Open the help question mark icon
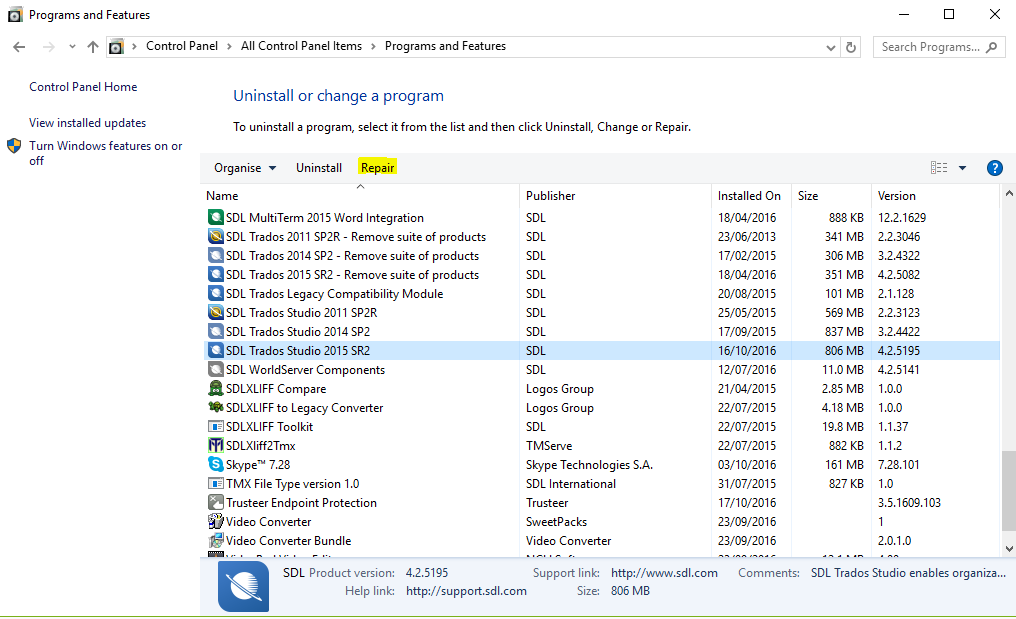 pos(995,169)
